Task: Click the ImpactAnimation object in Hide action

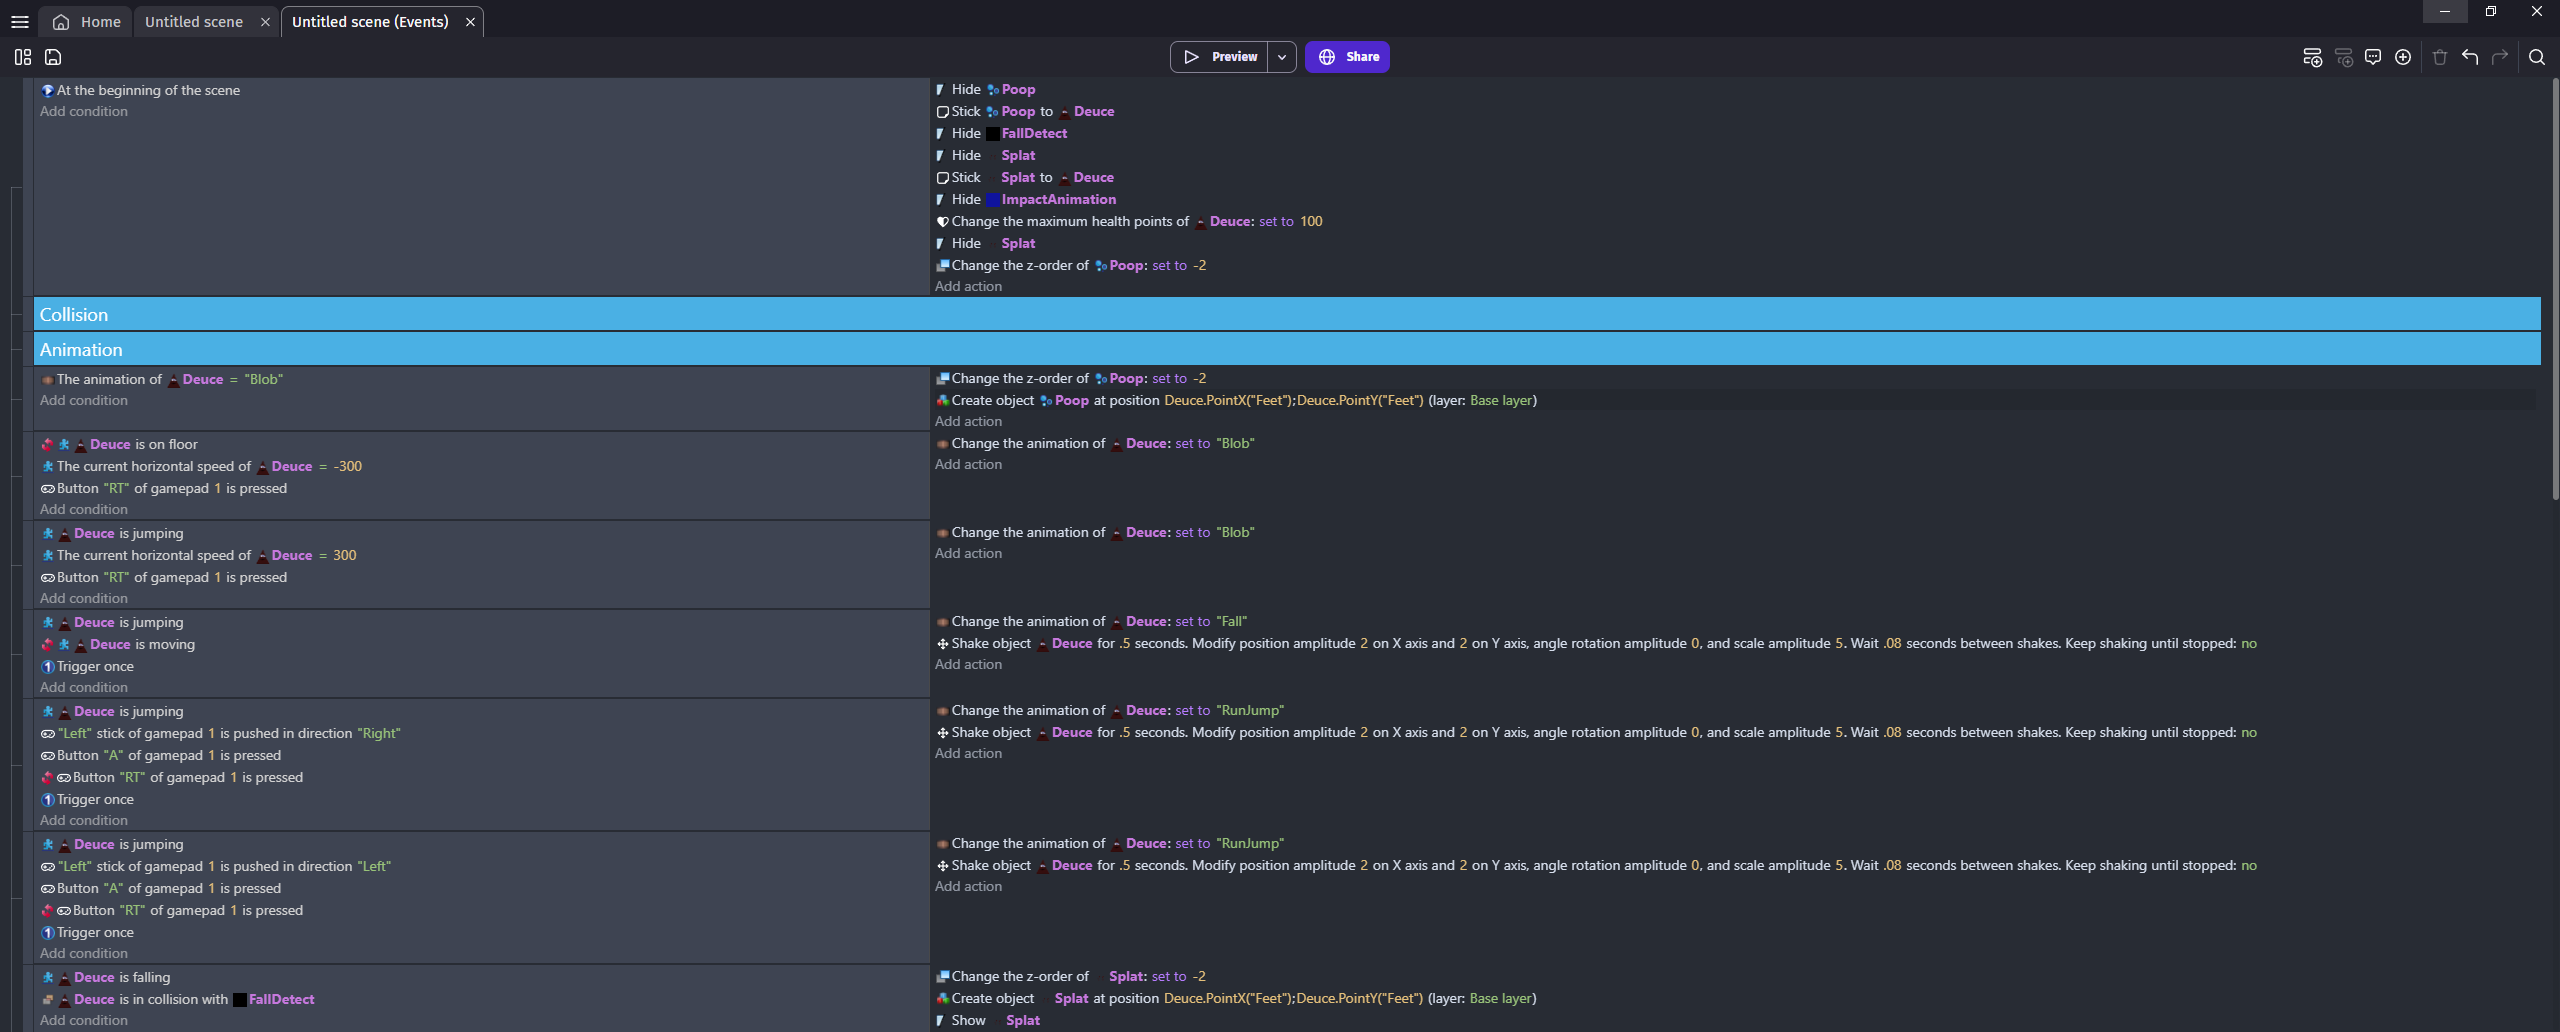Action: pos(1058,200)
